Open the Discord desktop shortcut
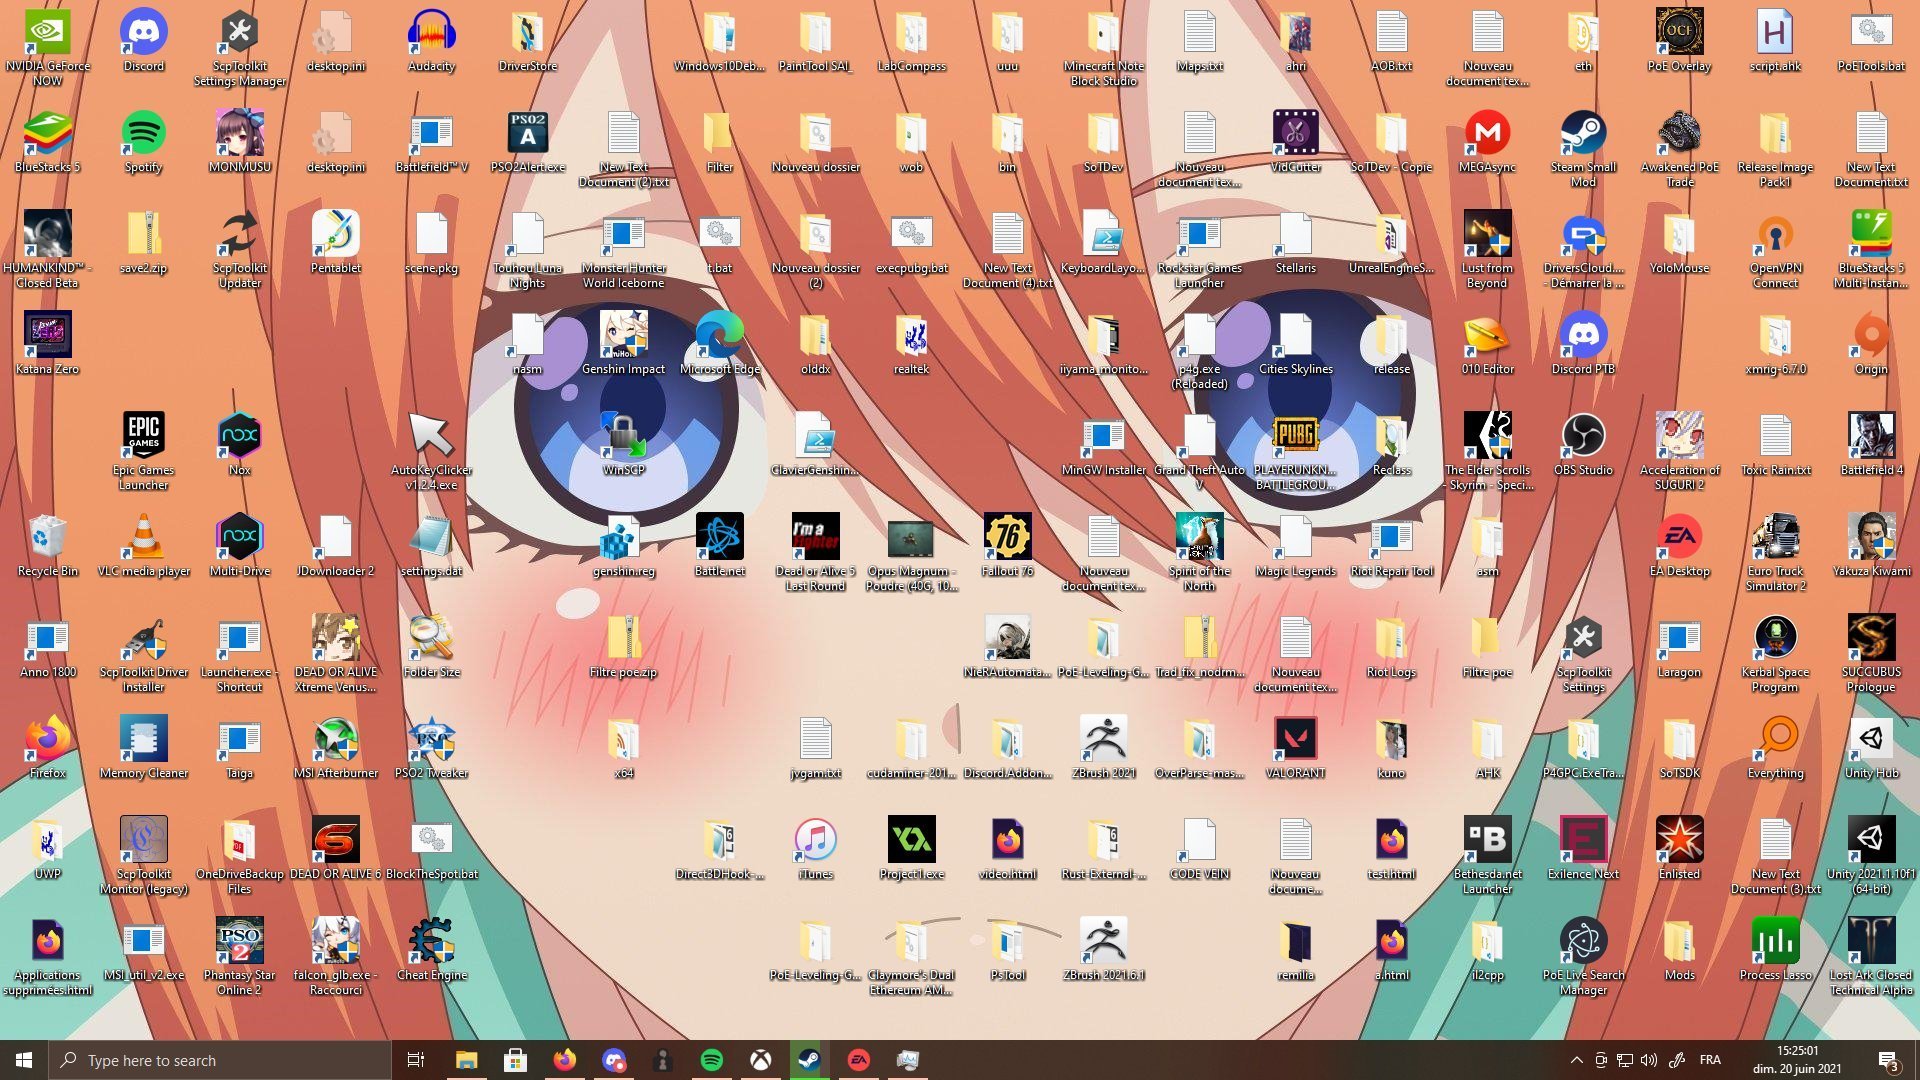This screenshot has width=1920, height=1080. click(x=144, y=42)
